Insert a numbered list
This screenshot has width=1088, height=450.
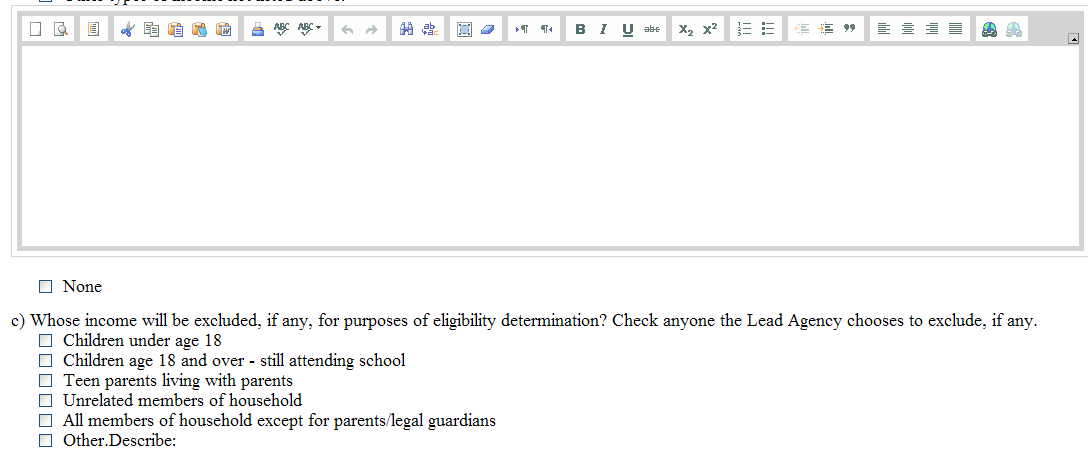(x=745, y=29)
